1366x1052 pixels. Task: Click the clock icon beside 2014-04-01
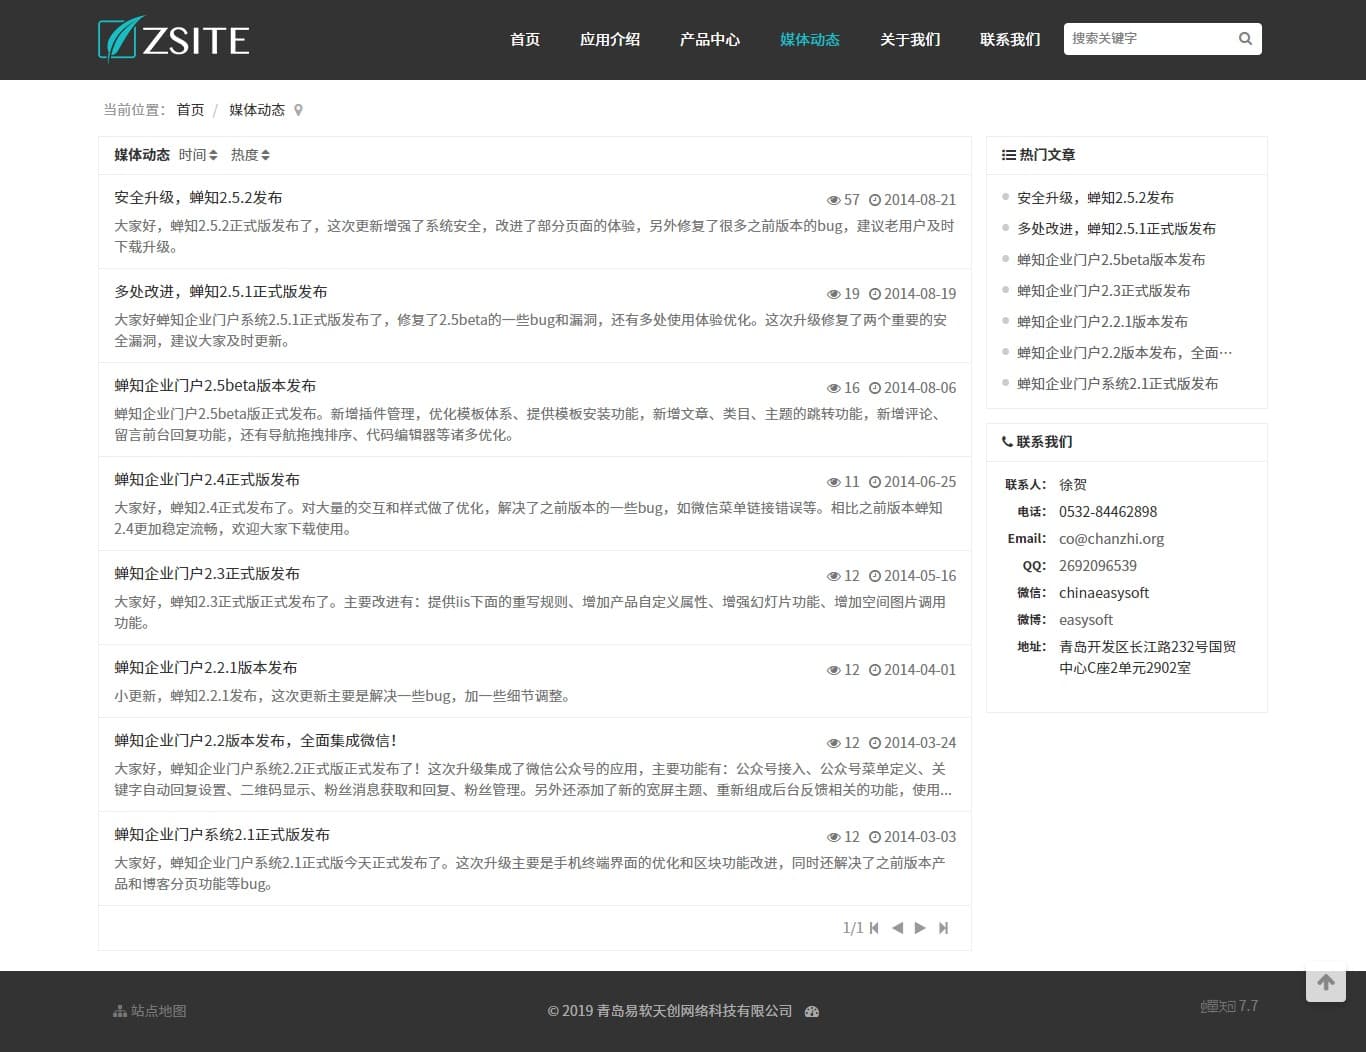click(875, 670)
